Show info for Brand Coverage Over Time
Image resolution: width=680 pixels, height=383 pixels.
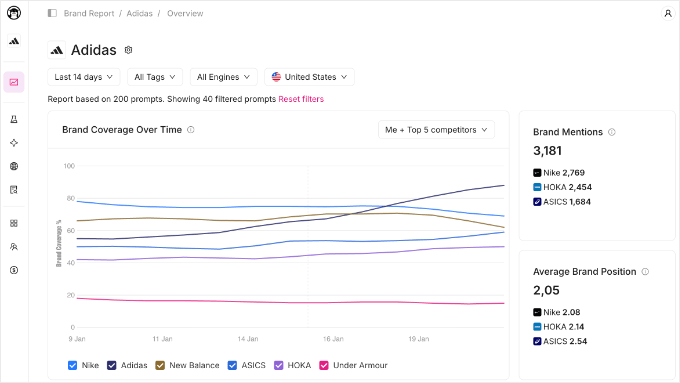190,130
